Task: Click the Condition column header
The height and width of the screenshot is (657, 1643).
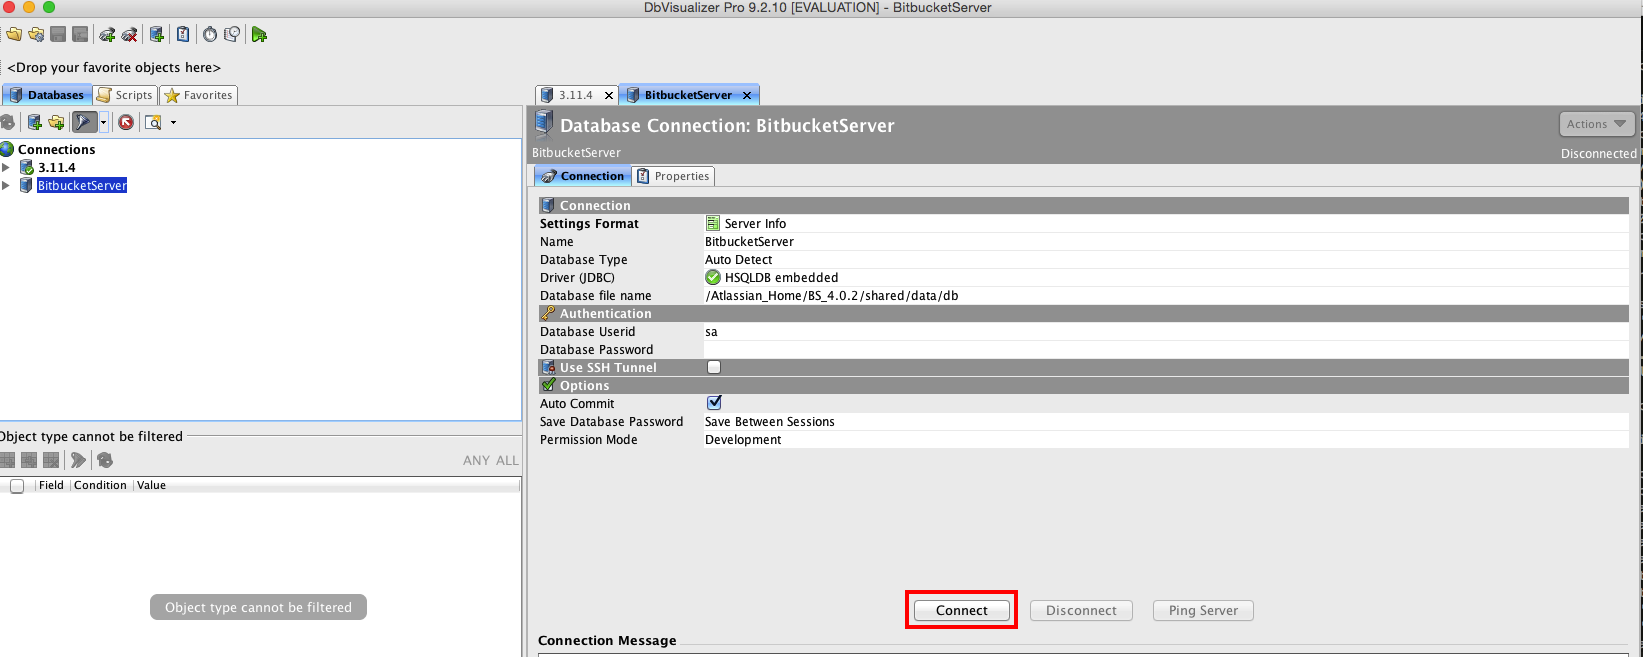Action: click(x=100, y=485)
